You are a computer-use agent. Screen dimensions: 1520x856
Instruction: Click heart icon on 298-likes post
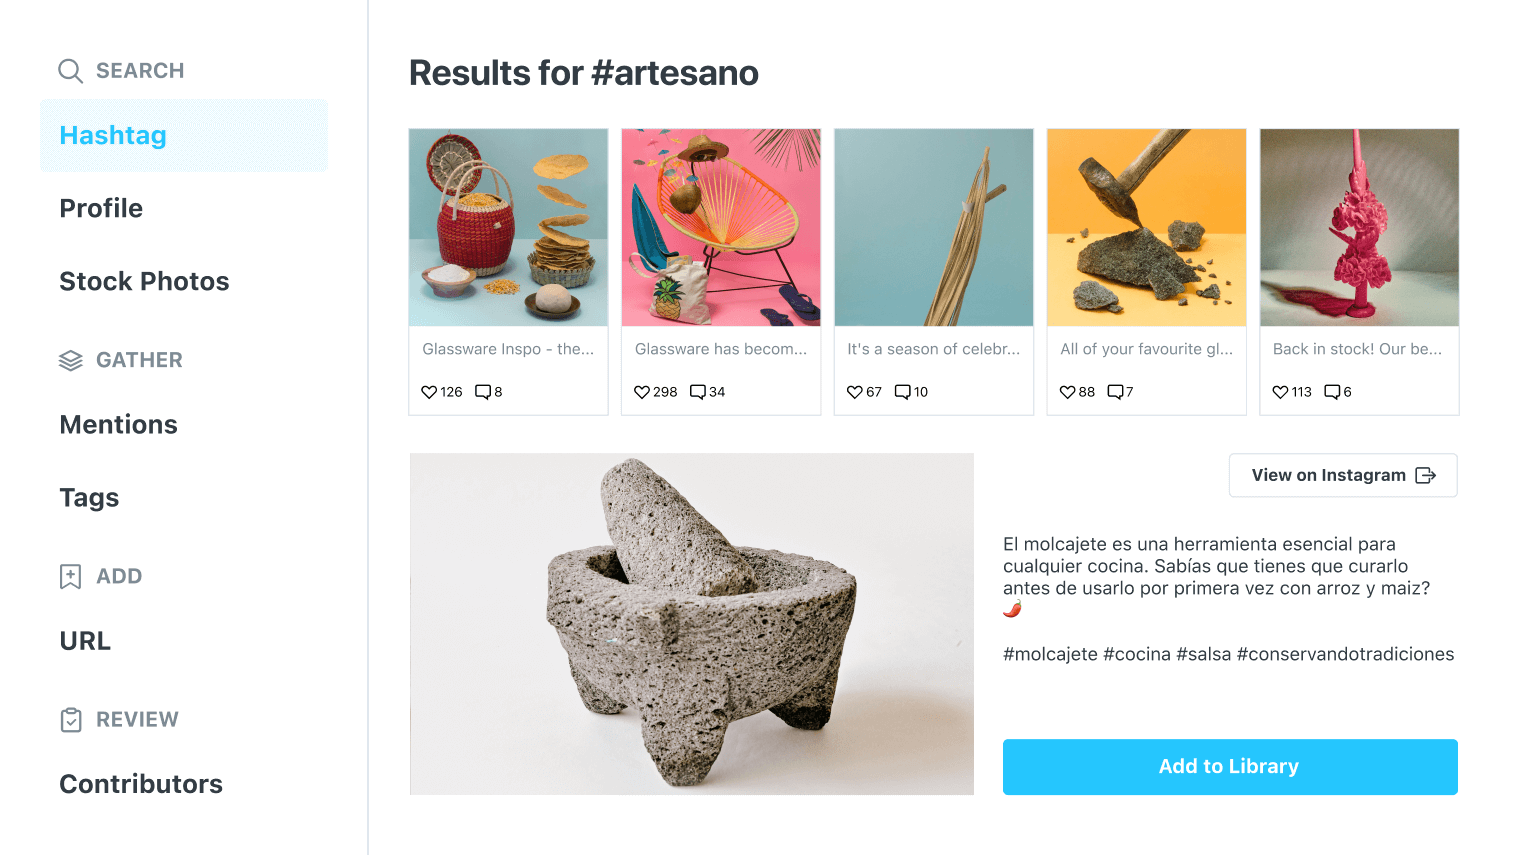[x=642, y=392]
